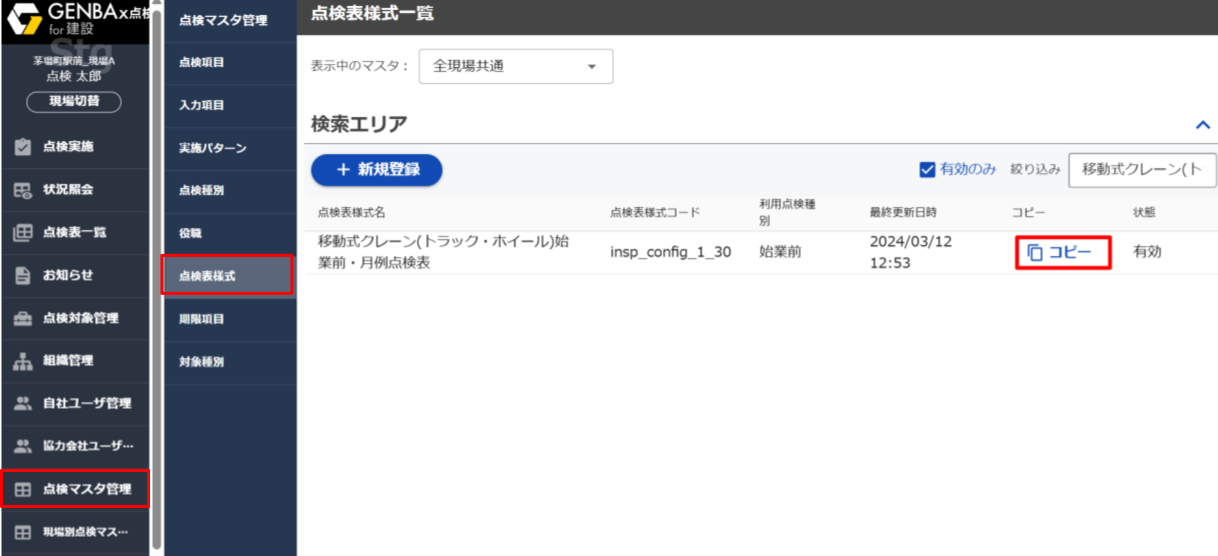Collapse the 検索エリア section chevron
The height and width of the screenshot is (556, 1218).
1203,125
